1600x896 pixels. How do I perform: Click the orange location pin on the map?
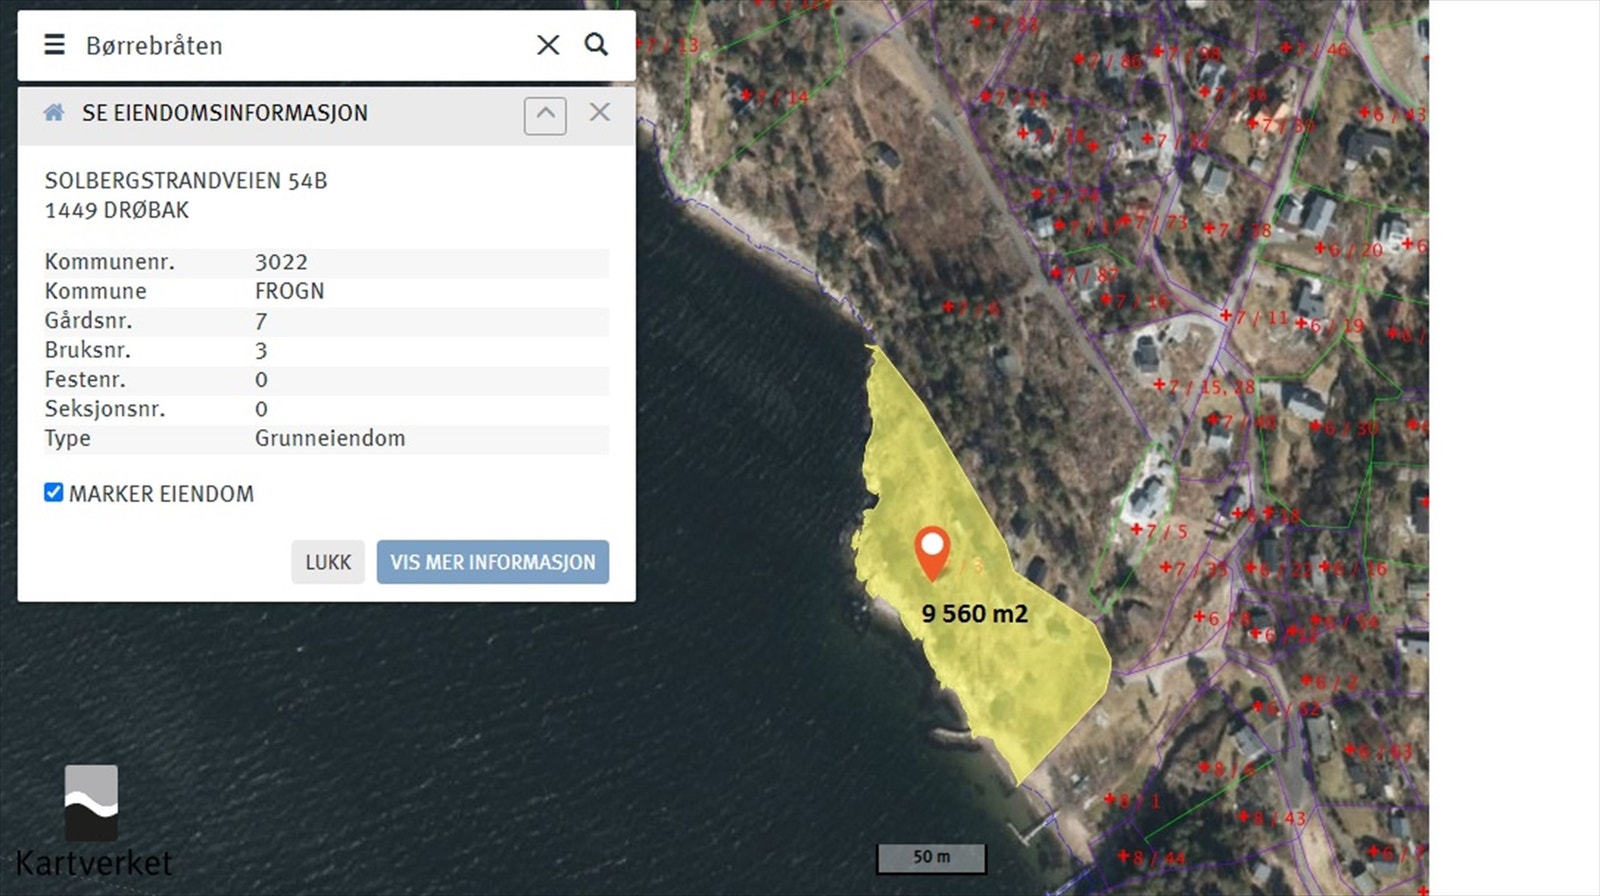point(932,553)
